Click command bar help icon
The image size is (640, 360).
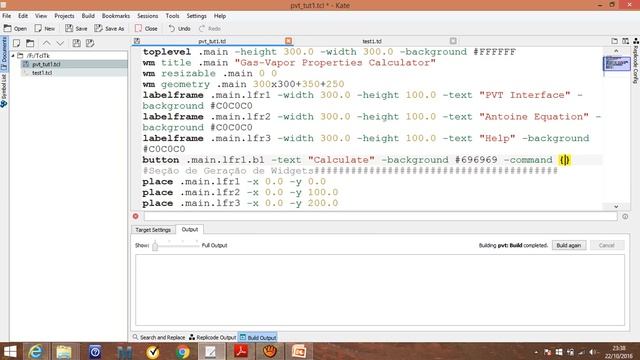(x=625, y=216)
